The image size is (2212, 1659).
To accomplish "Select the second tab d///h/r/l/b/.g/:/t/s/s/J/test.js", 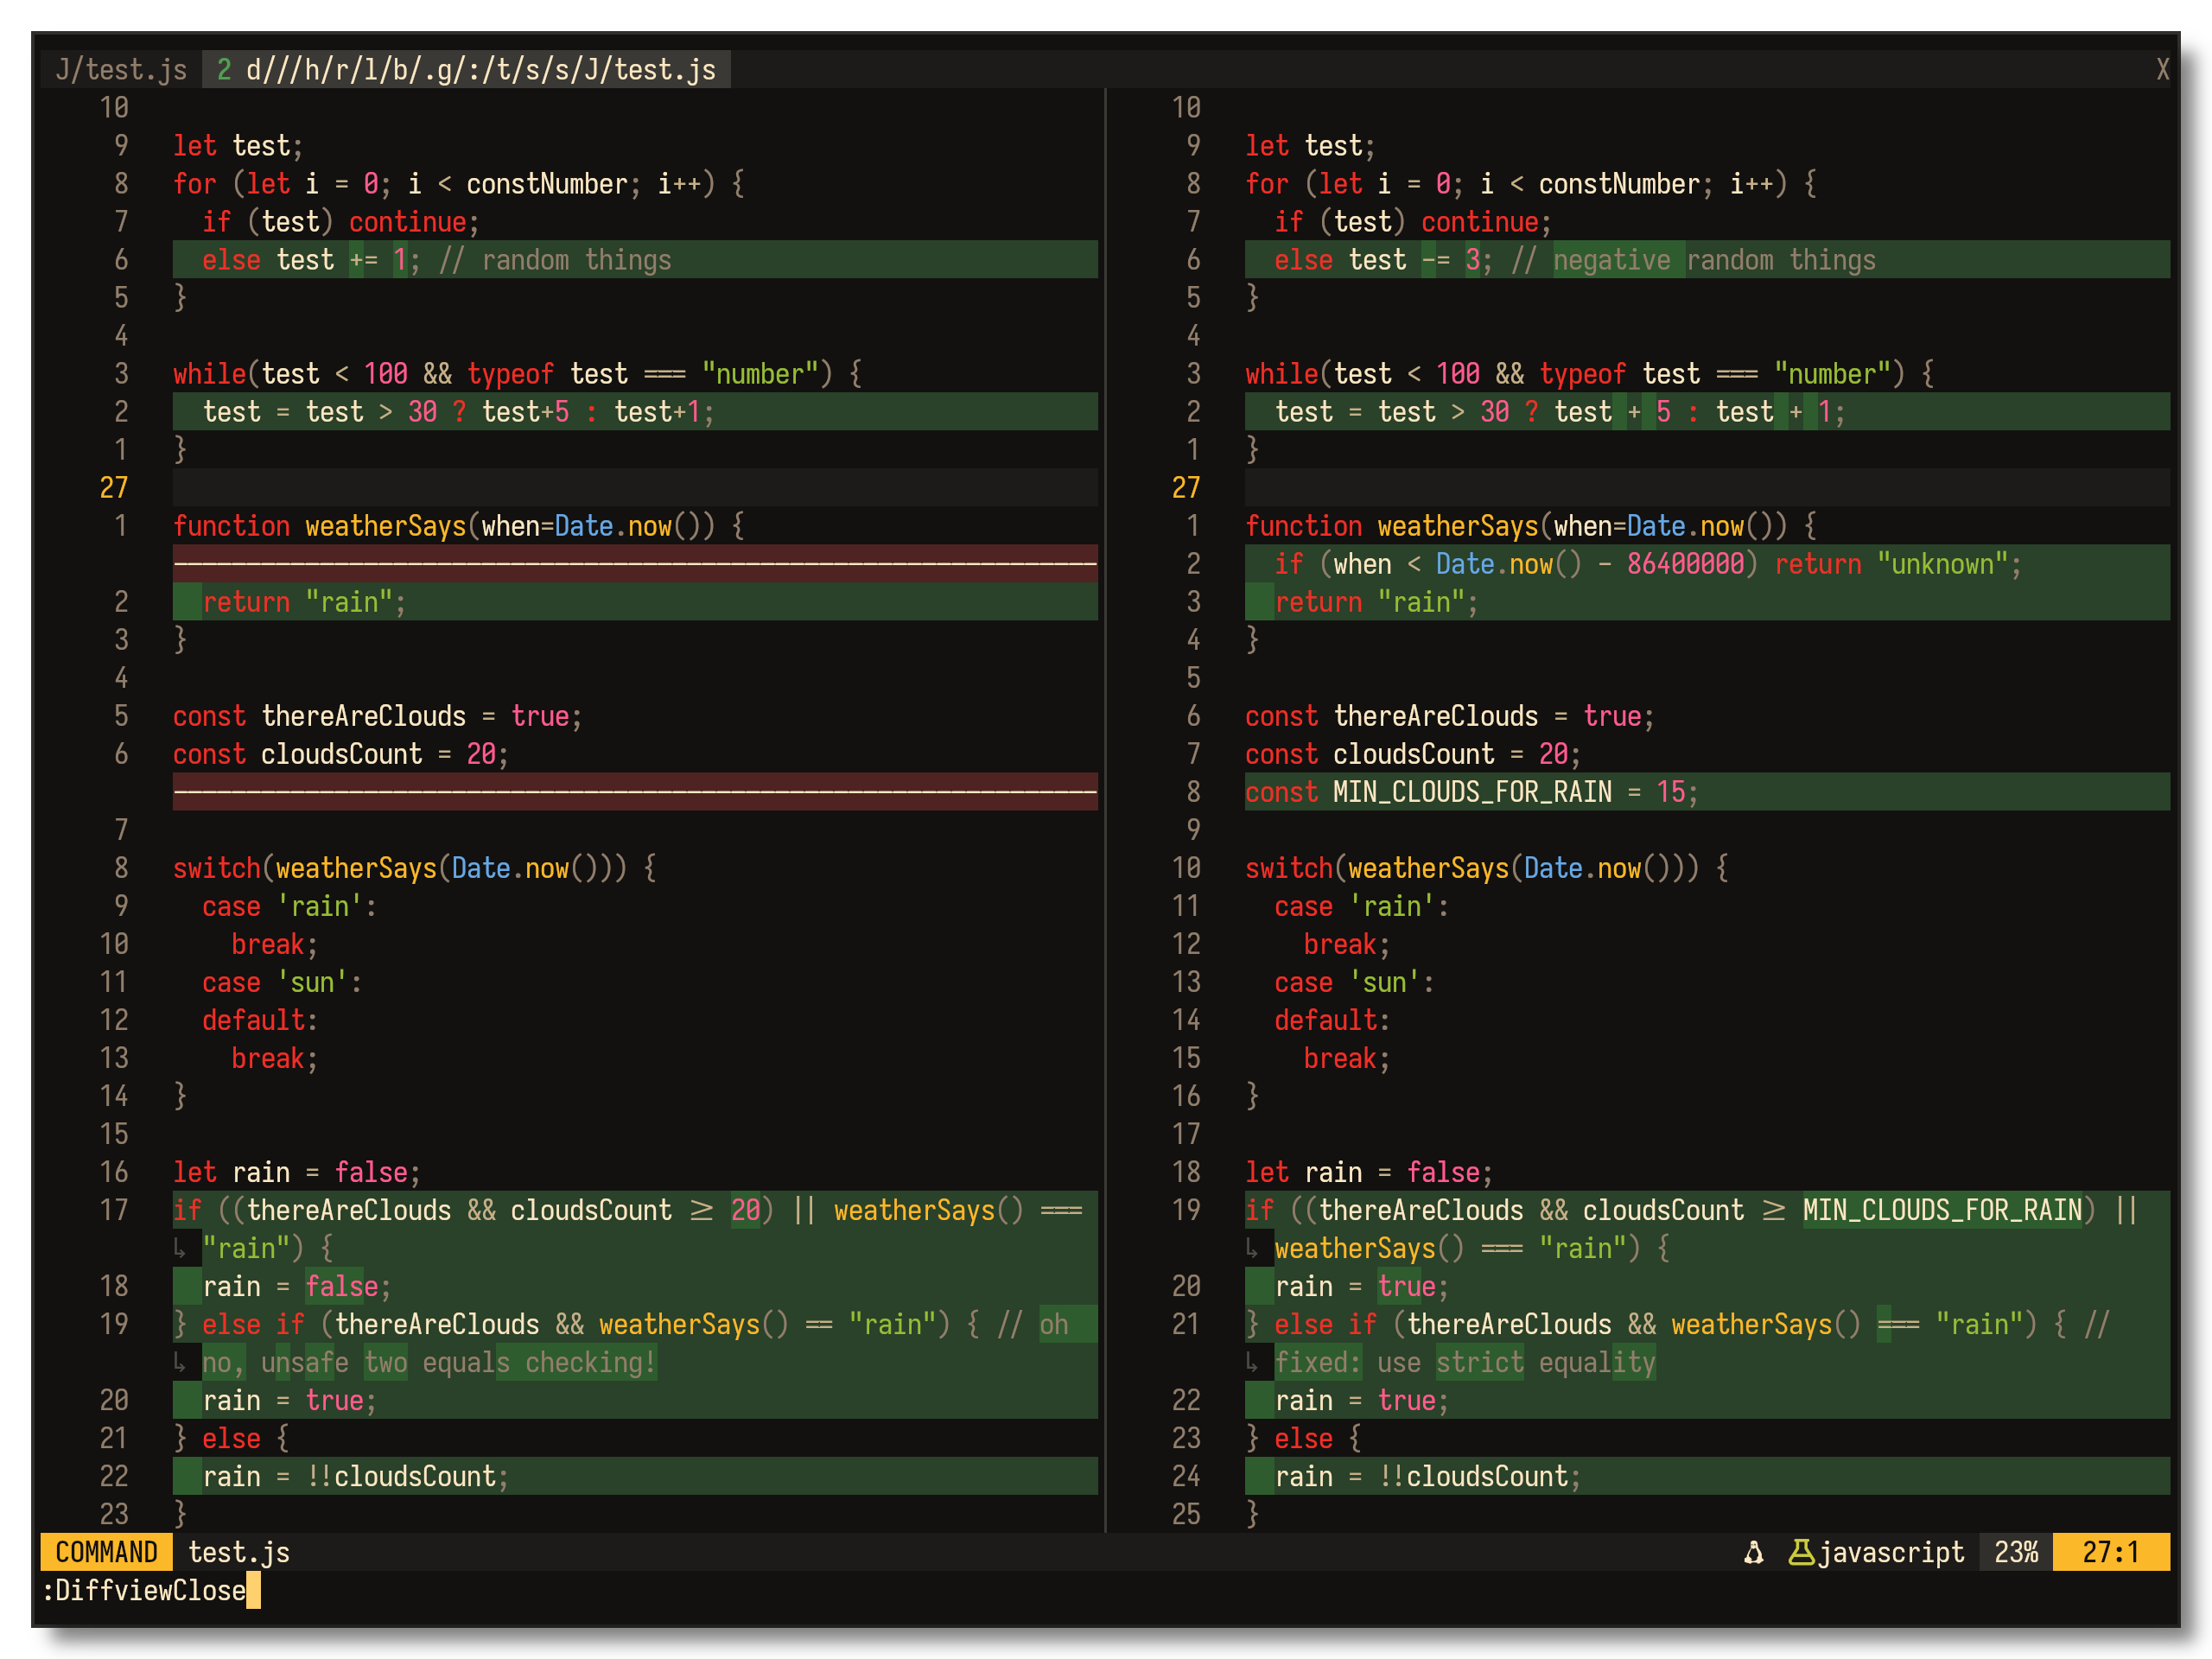I will [467, 70].
